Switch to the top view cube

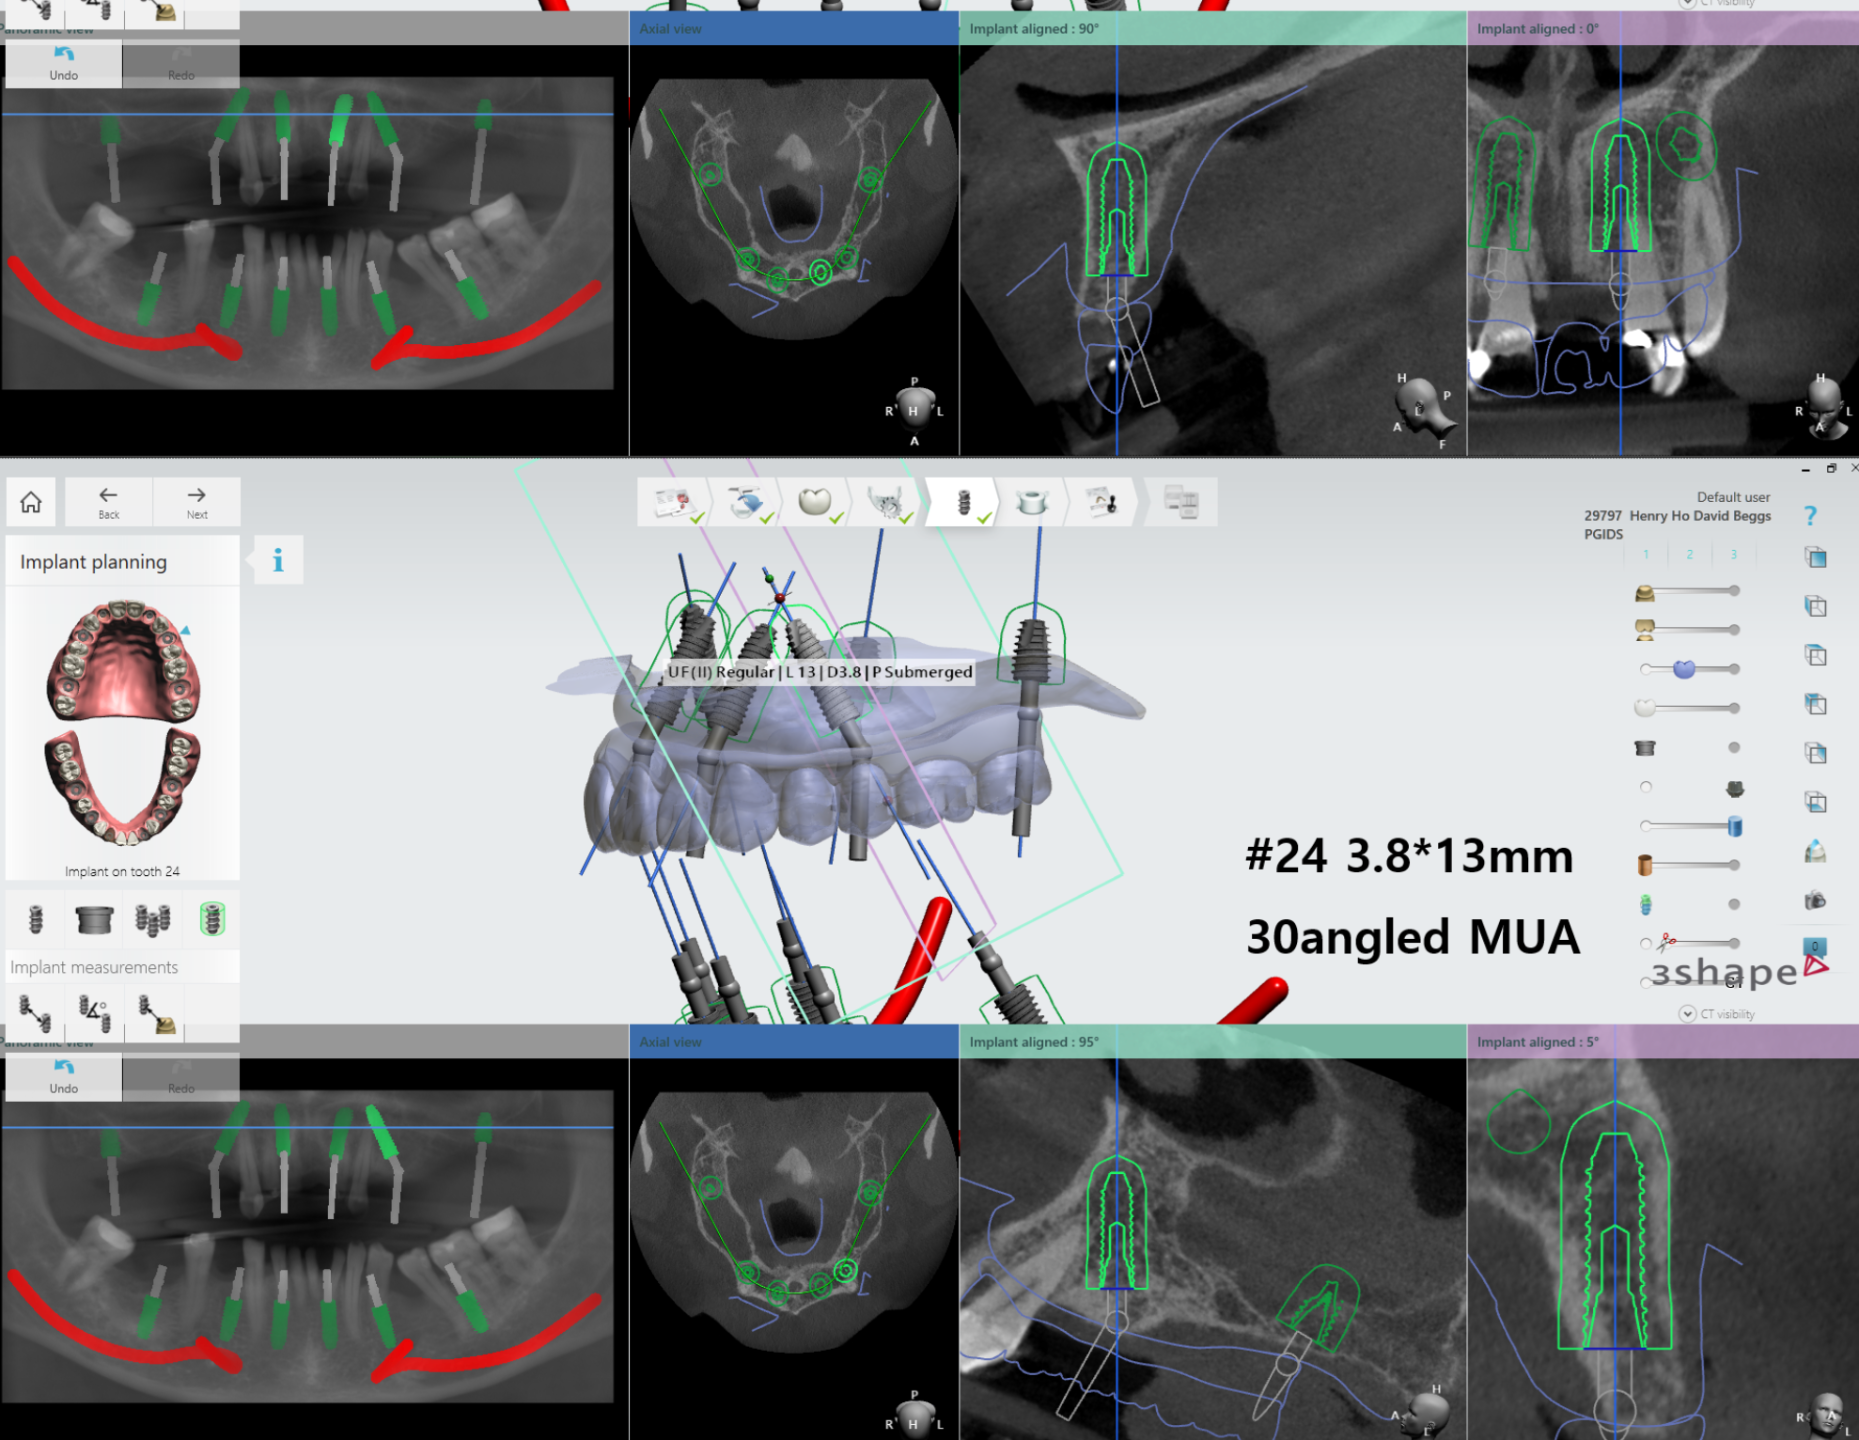(1816, 655)
